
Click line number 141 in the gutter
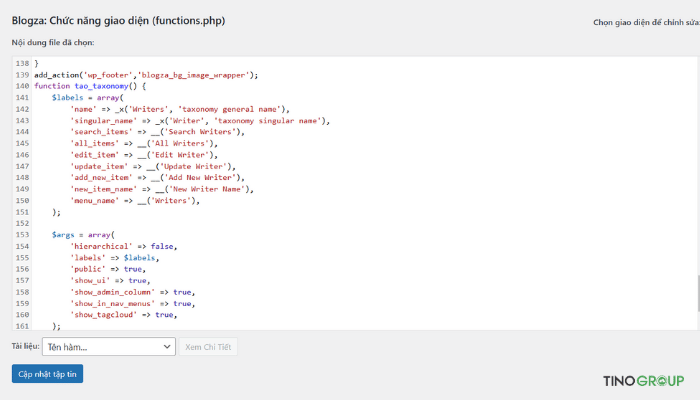tap(22, 97)
